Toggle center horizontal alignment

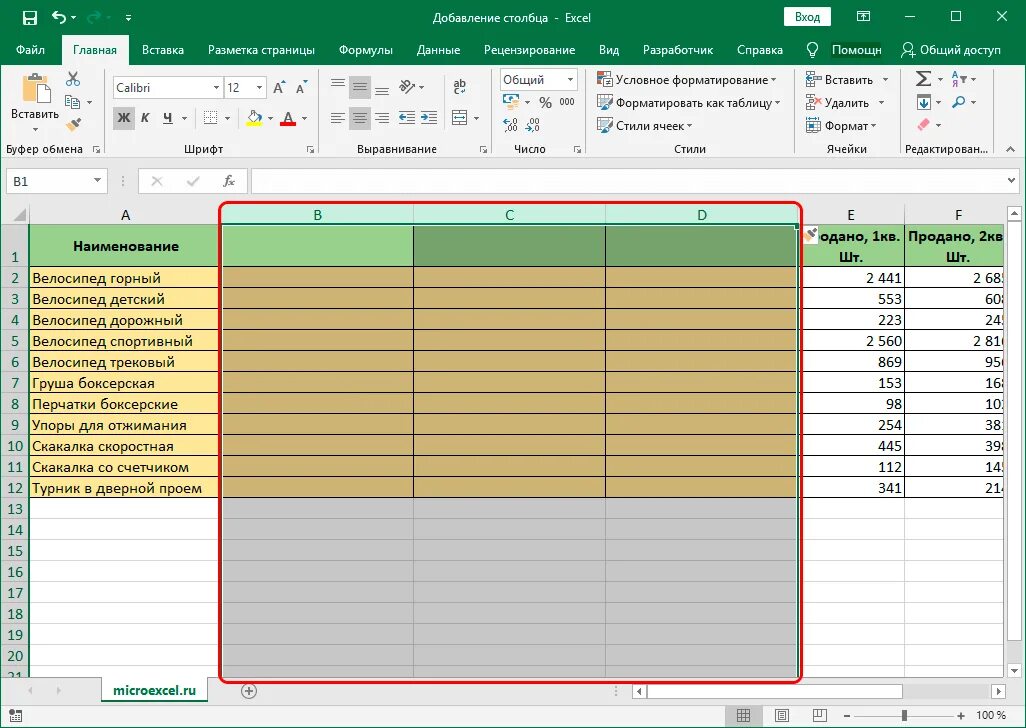(360, 118)
